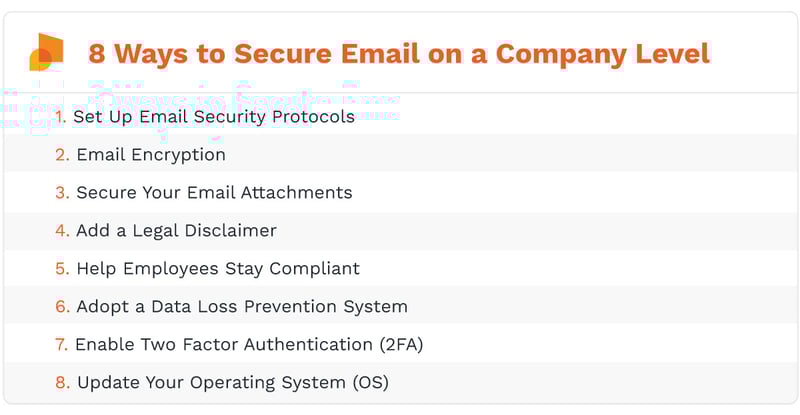Click 'Enable Two Factor Authentication' text

[225, 345]
